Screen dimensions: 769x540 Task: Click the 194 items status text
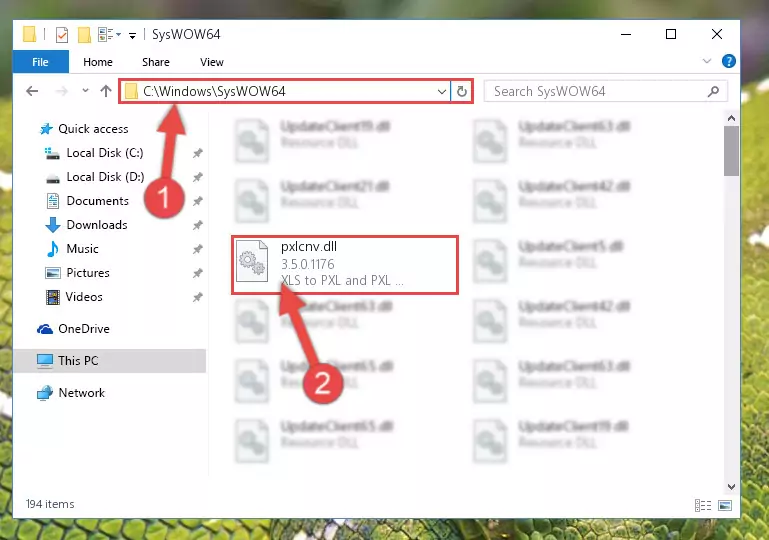[50, 504]
